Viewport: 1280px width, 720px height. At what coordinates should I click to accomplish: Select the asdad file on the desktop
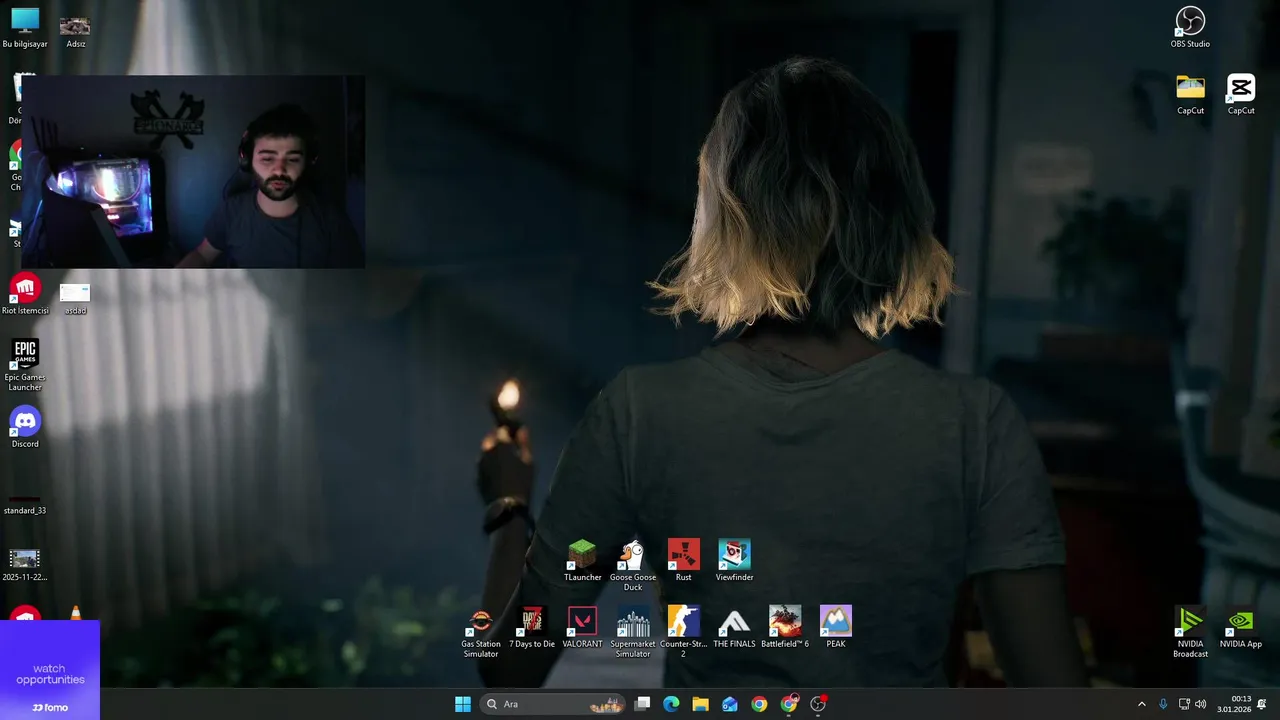[x=75, y=298]
